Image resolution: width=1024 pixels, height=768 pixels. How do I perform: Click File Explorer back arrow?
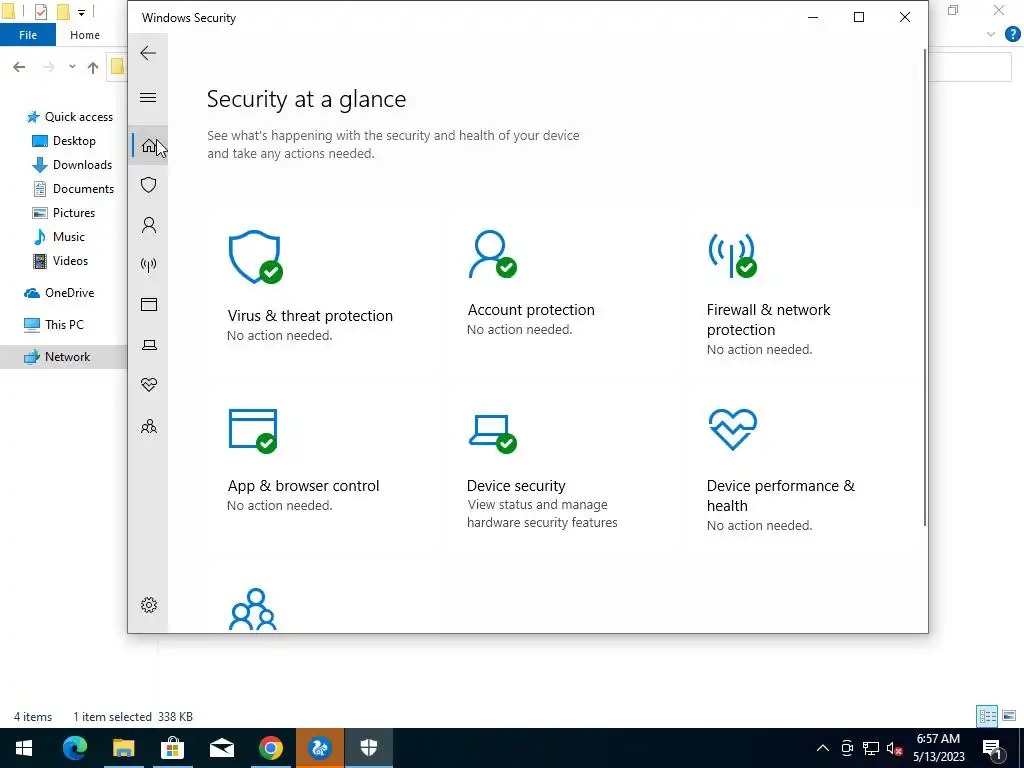(x=19, y=67)
